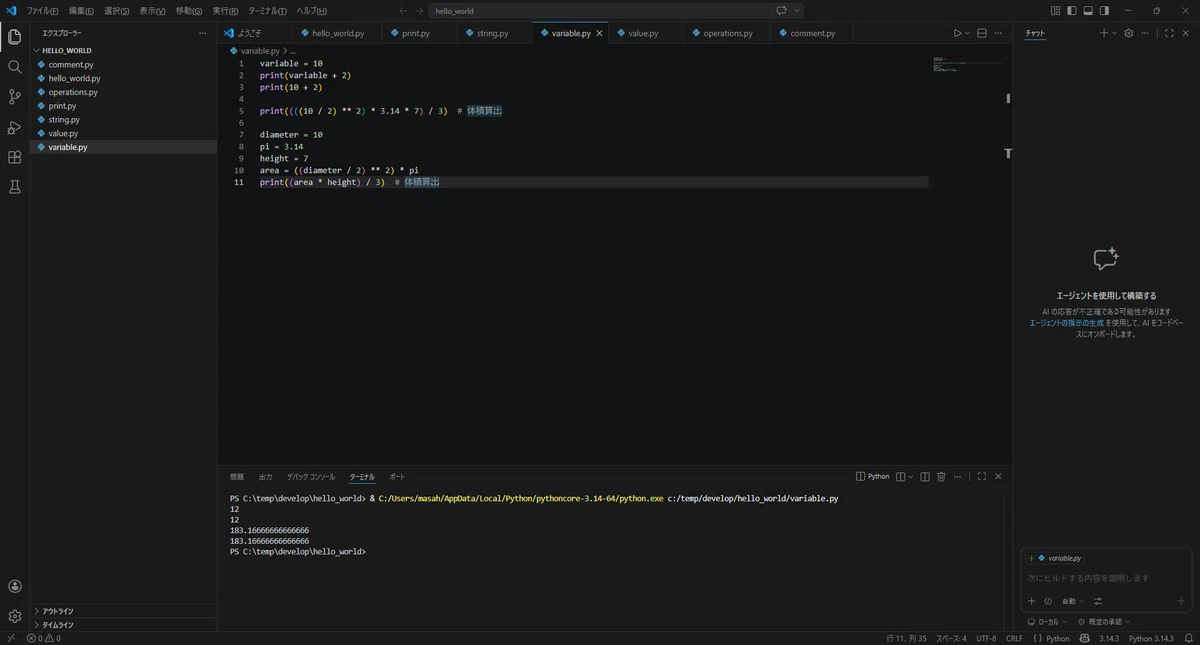
Task: Open Explorer more actions ellipsis
Action: coord(203,33)
